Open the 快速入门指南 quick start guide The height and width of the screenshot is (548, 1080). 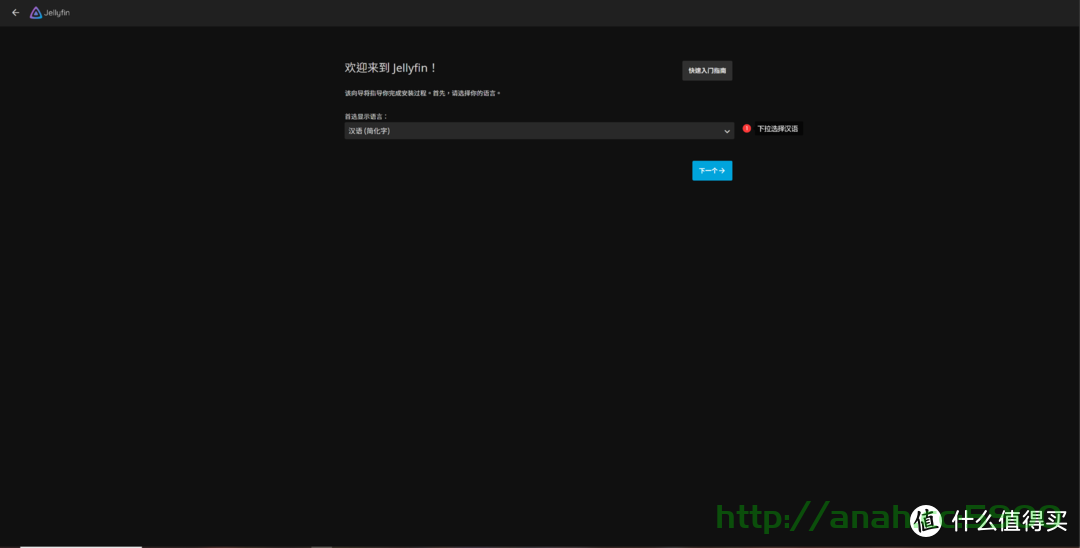tap(707, 71)
